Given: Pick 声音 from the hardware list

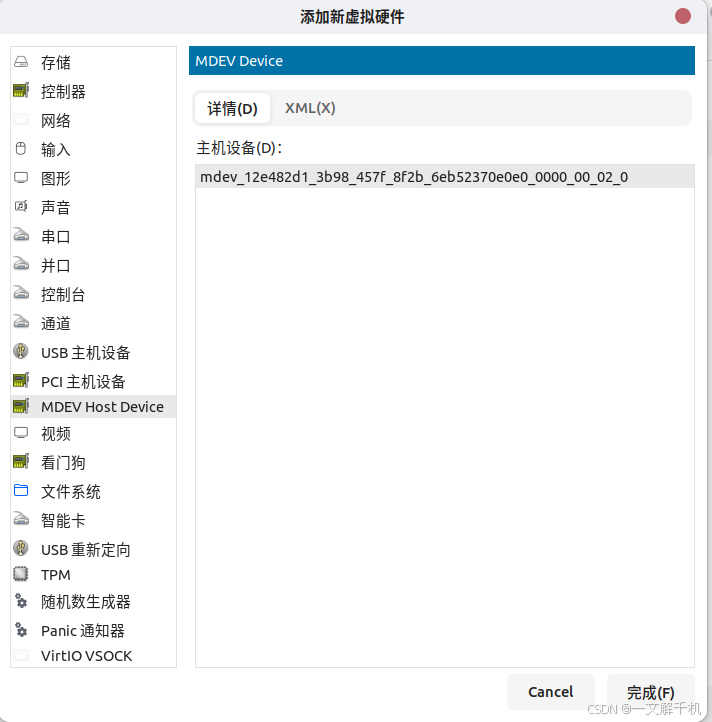Looking at the screenshot, I should 93,207.
